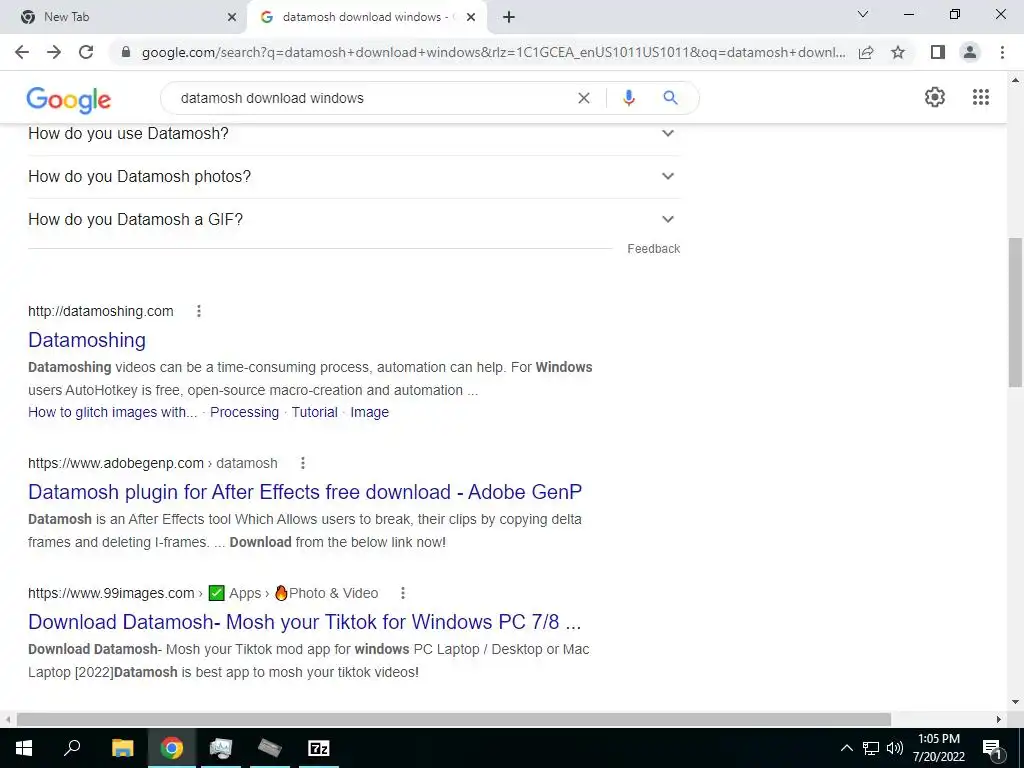Open the Google apps grid
This screenshot has width=1024, height=768.
click(980, 97)
